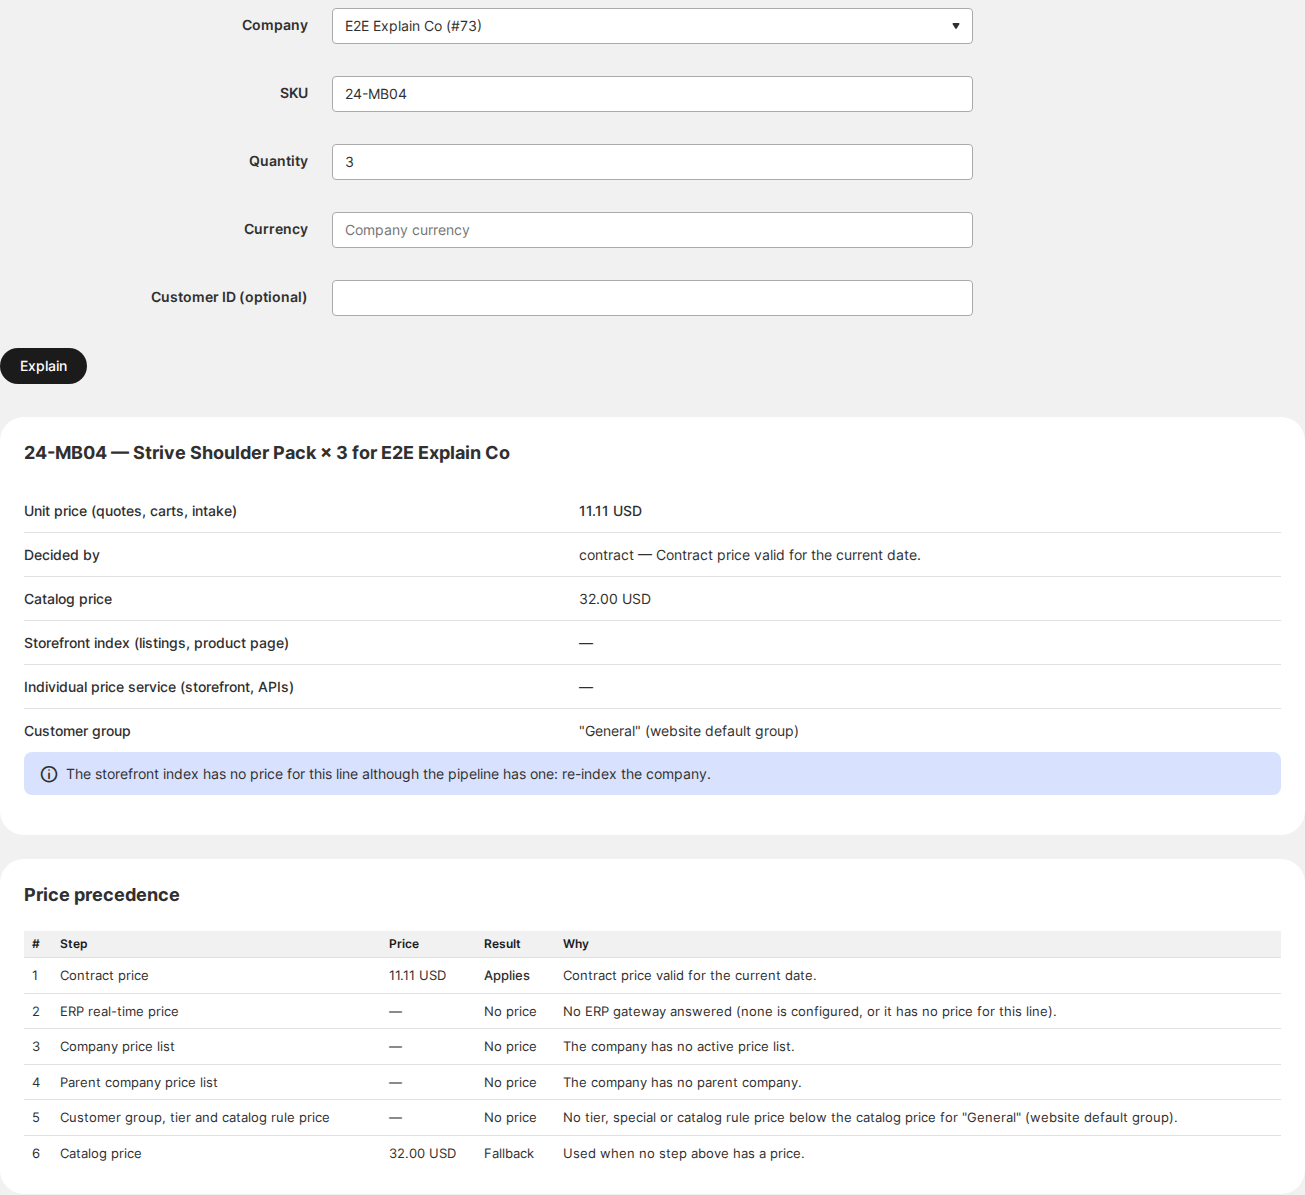The height and width of the screenshot is (1195, 1305).
Task: Select the Quantity input field
Action: (x=652, y=162)
